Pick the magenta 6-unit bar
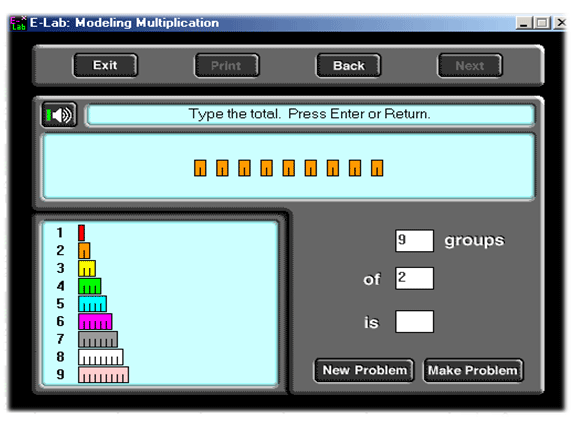Screen dimensions: 573x422 click(95, 322)
